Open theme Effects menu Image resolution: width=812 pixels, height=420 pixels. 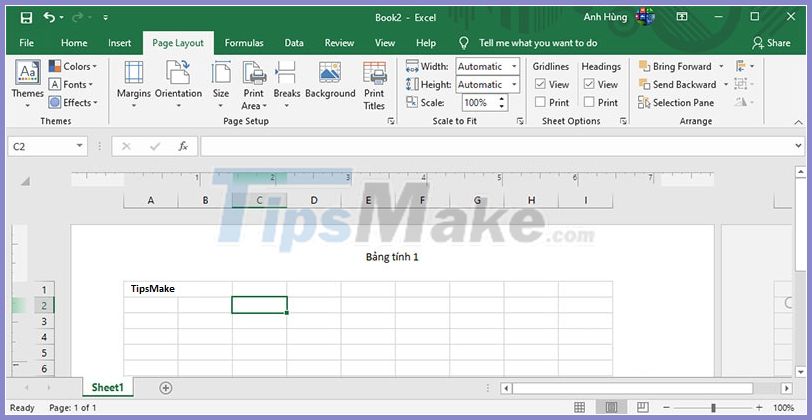73,103
